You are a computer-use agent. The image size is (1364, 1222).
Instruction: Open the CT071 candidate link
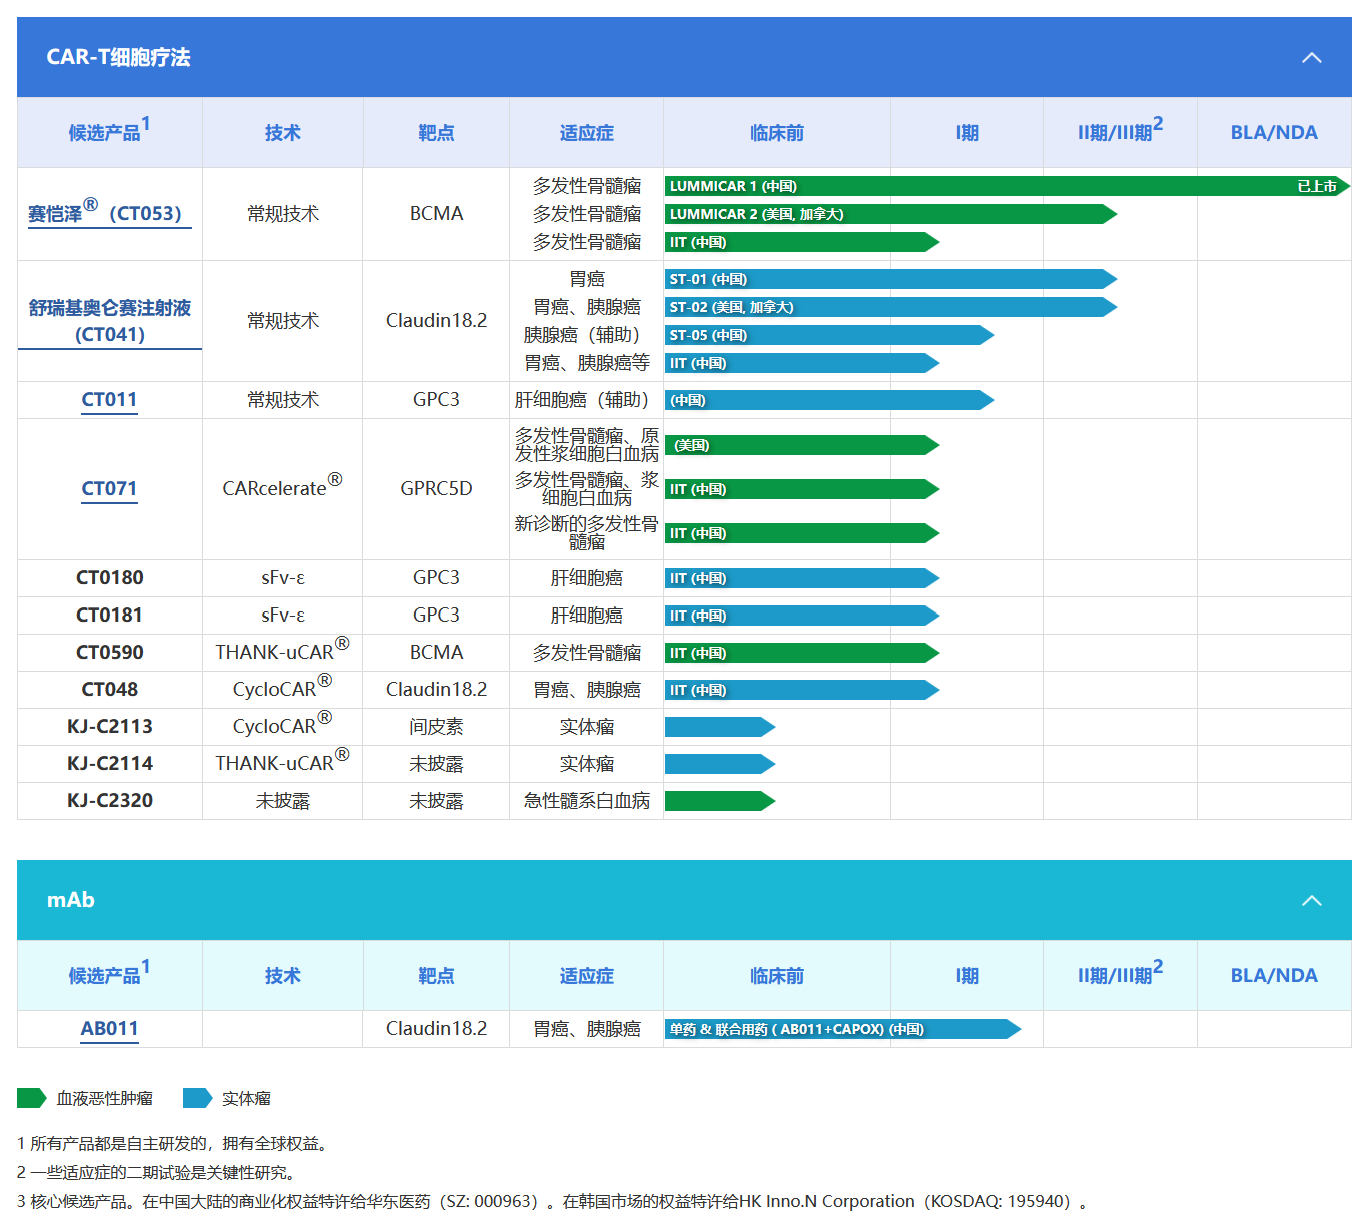109,489
